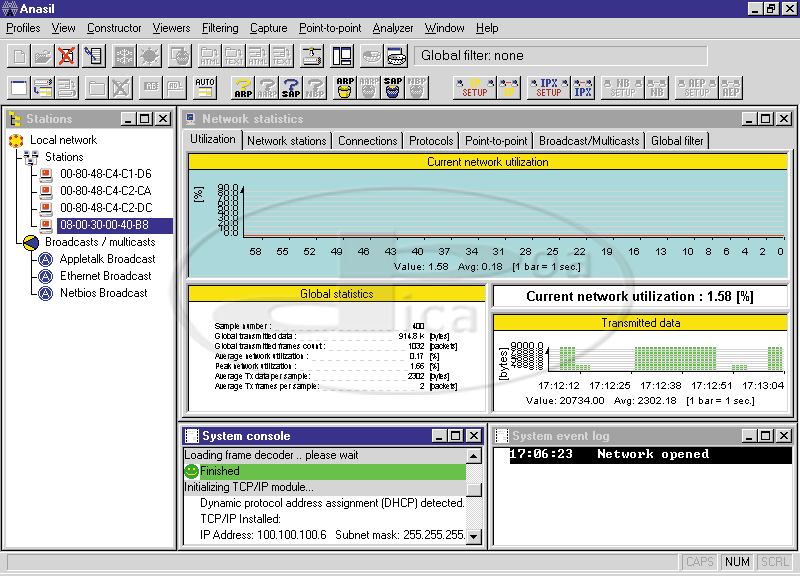The image size is (800, 576).
Task: Switch to the Broadcast/Multicasts tab
Action: point(589,141)
